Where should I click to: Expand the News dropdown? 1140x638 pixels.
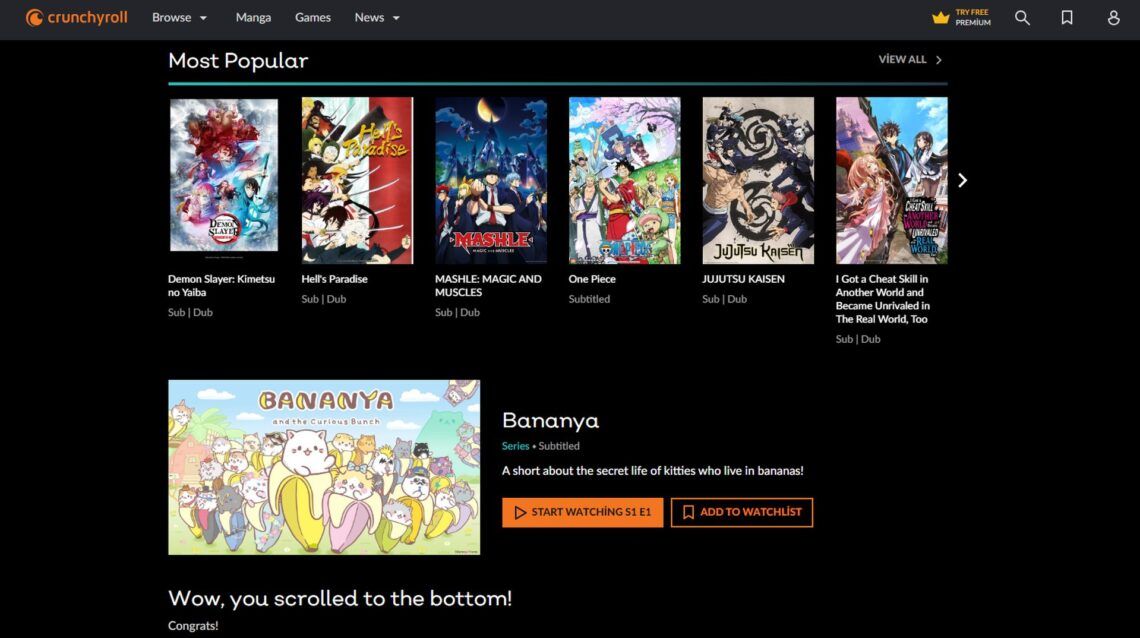[376, 17]
